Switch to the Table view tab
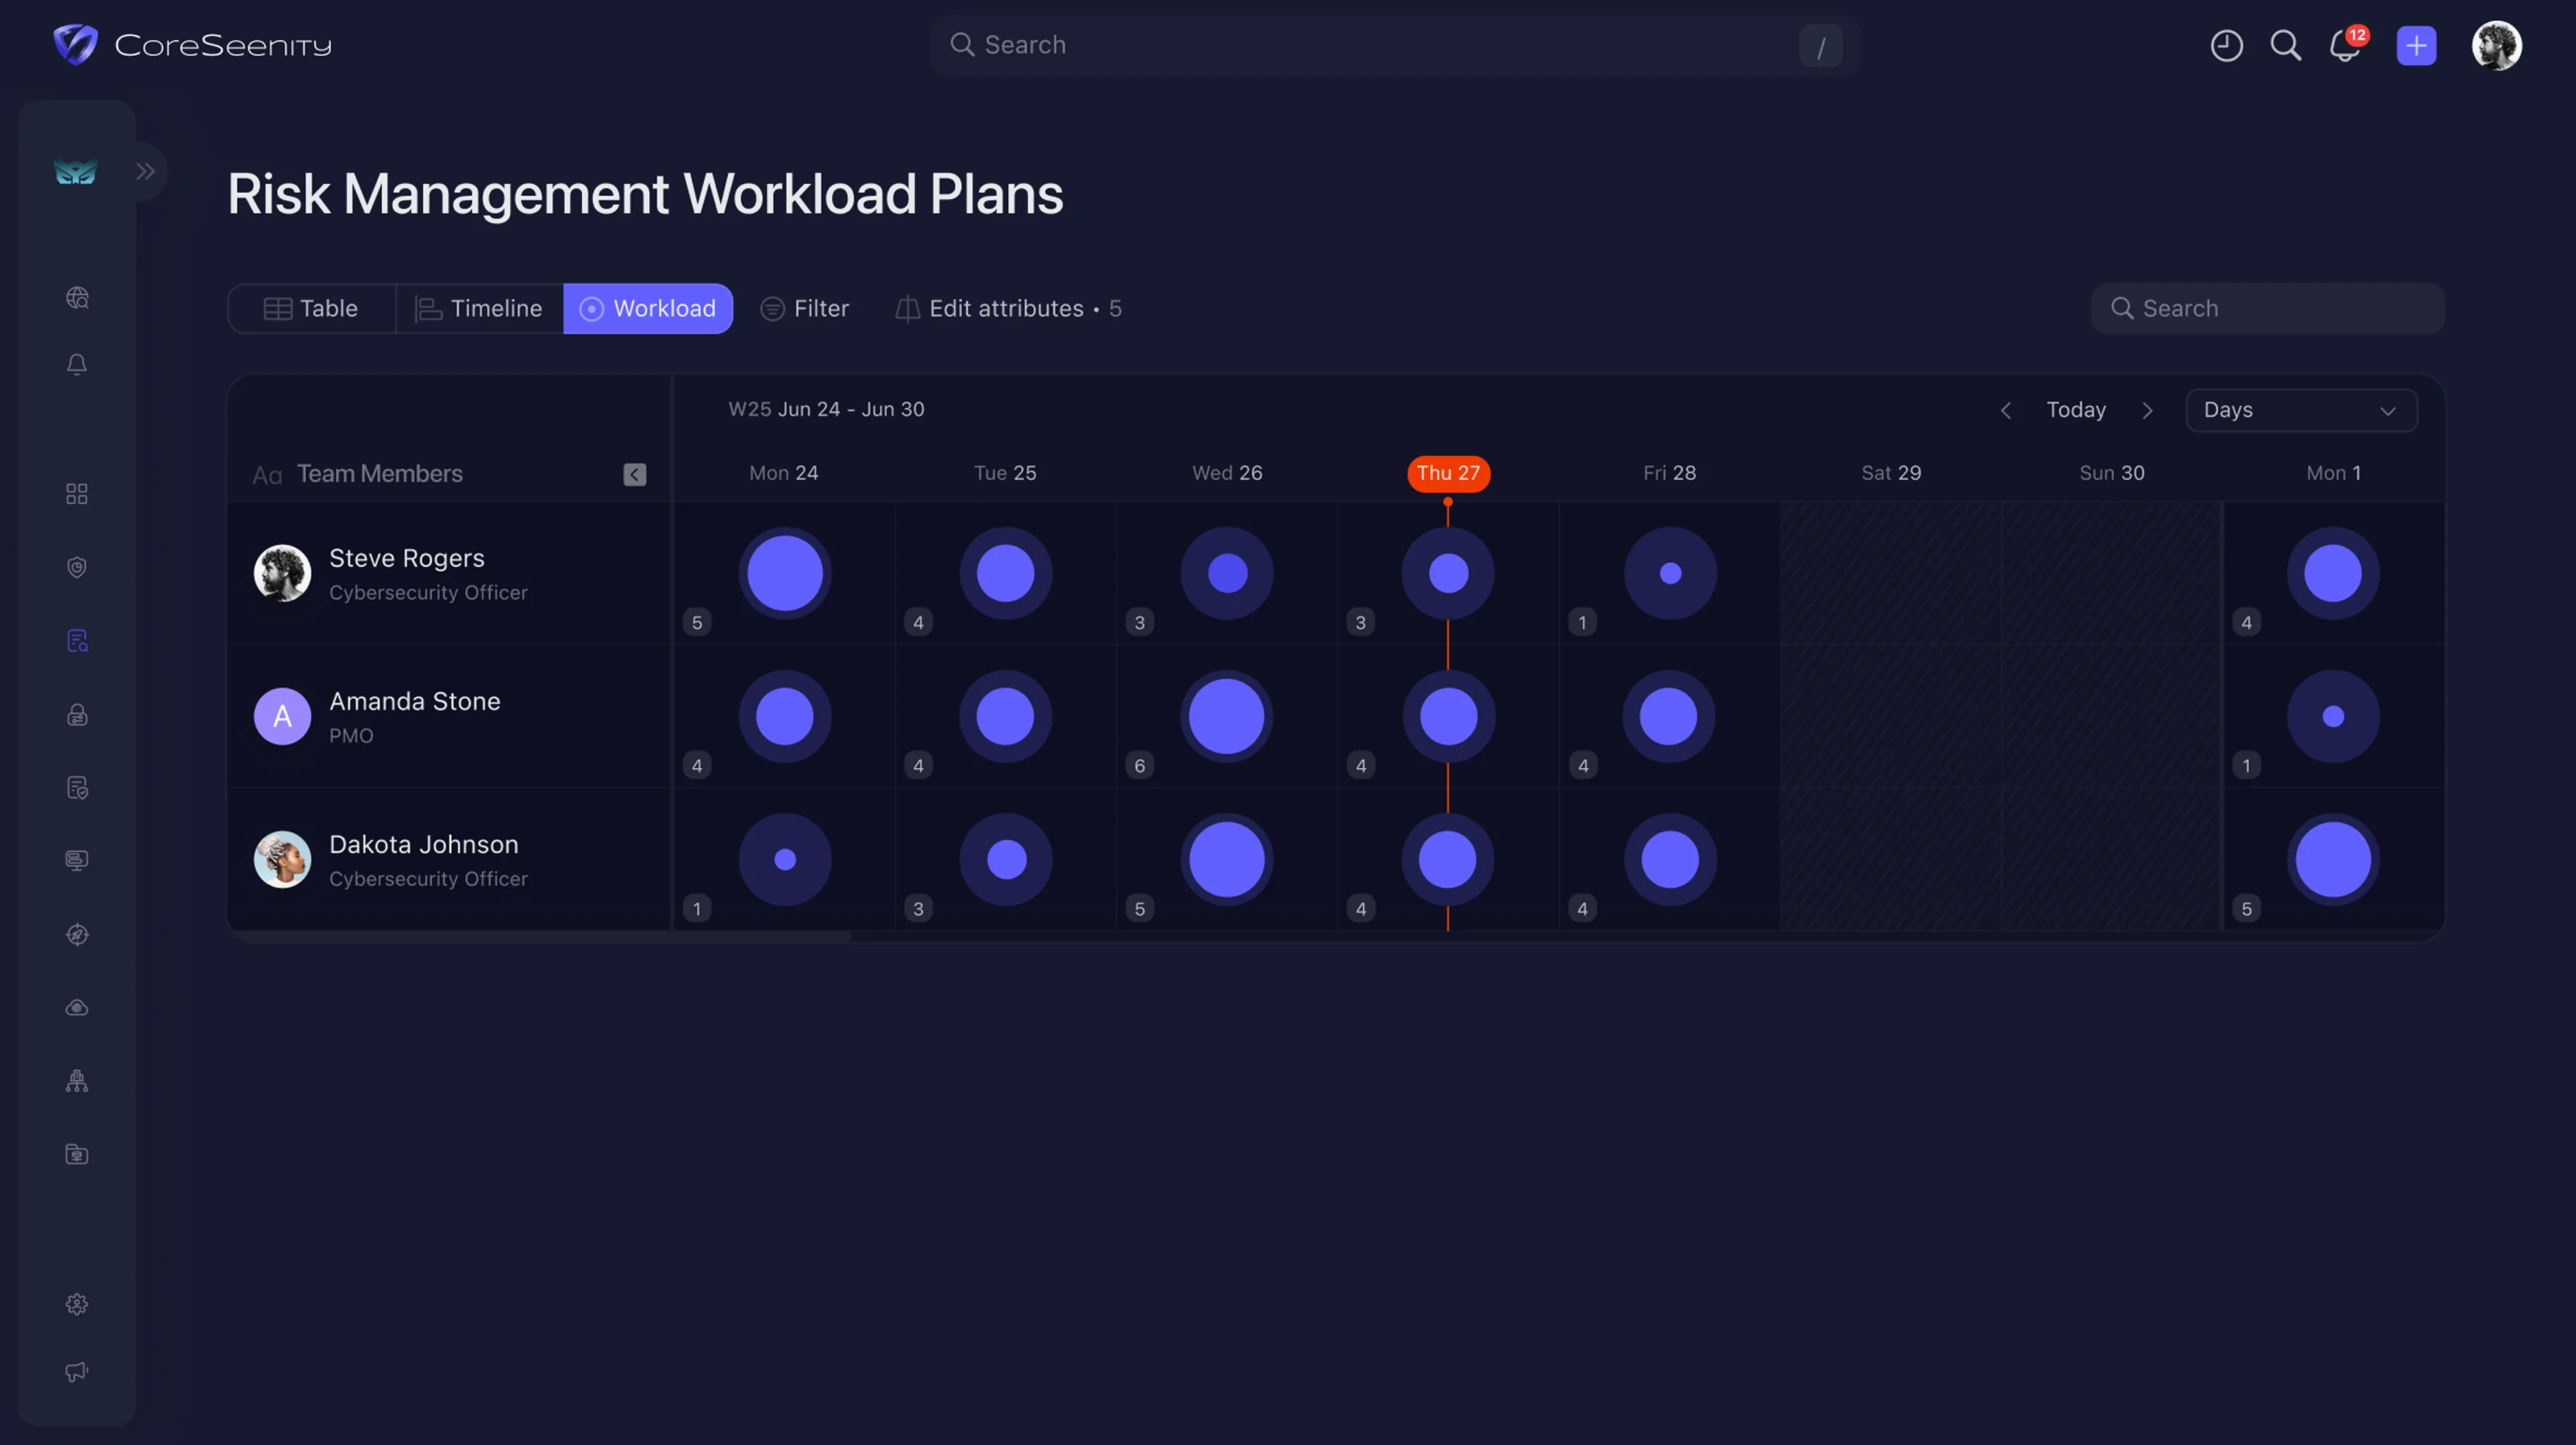 point(311,309)
